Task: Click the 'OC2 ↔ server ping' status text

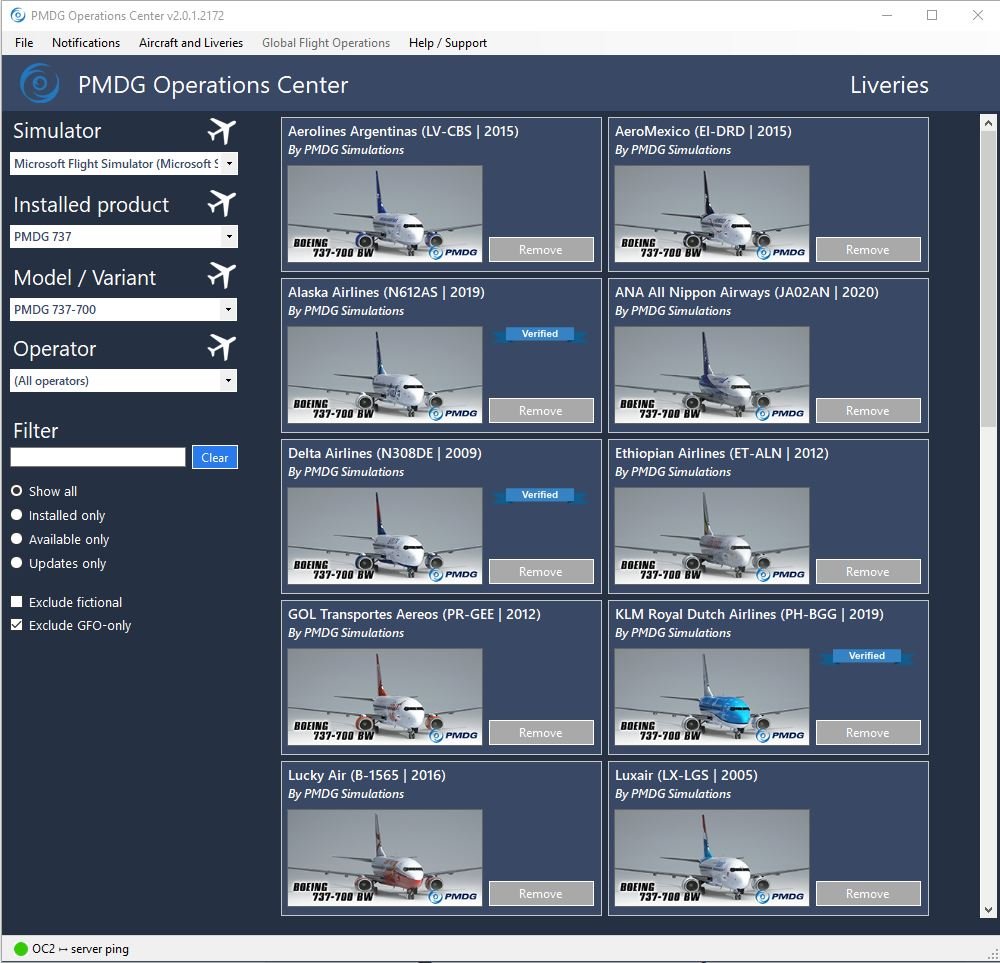Action: tap(80, 949)
